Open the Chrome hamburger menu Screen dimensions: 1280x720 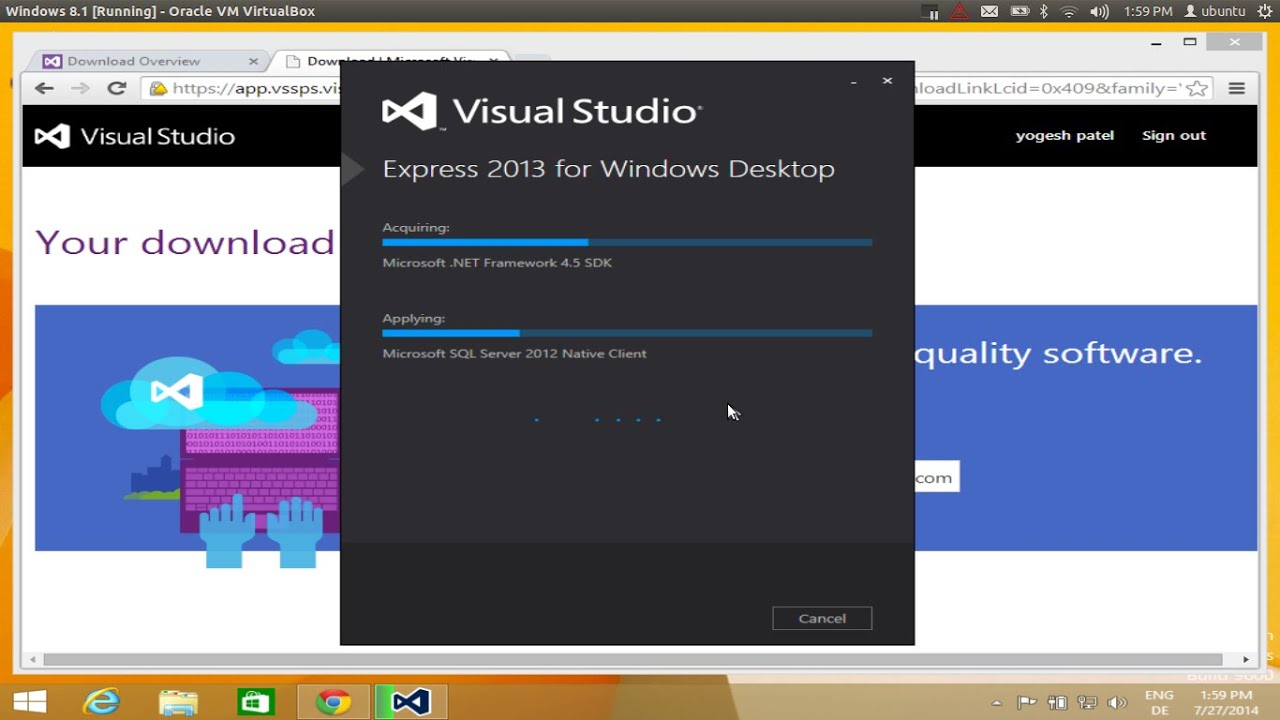[1237, 88]
